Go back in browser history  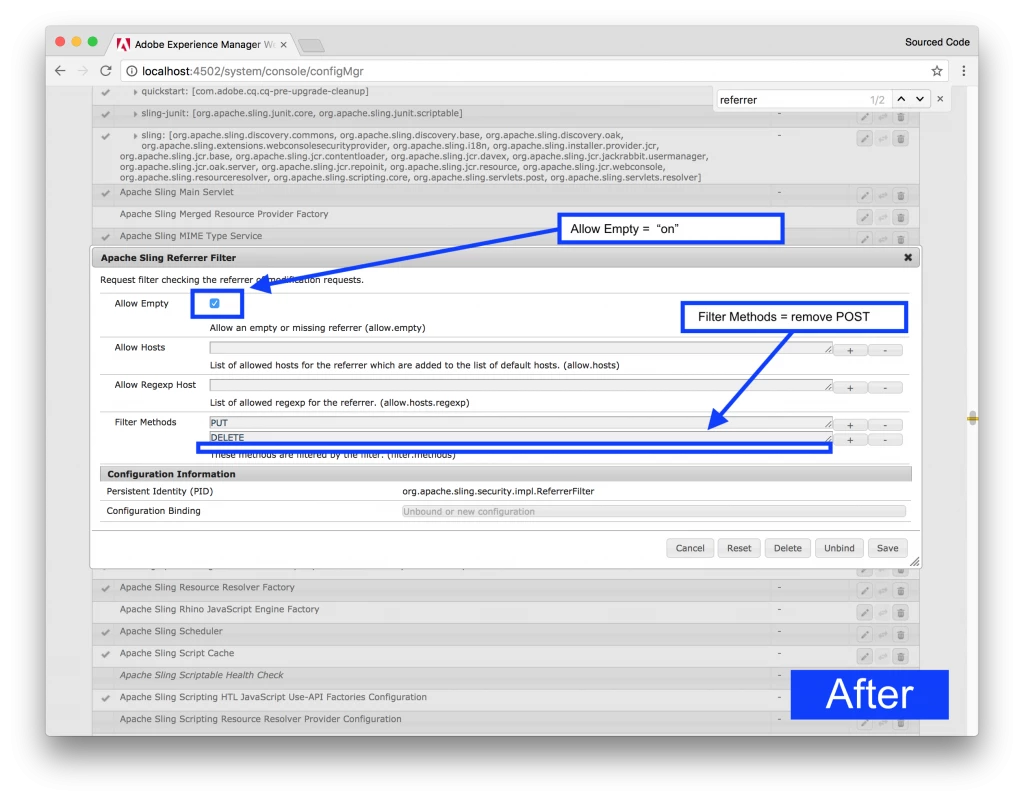click(x=60, y=71)
